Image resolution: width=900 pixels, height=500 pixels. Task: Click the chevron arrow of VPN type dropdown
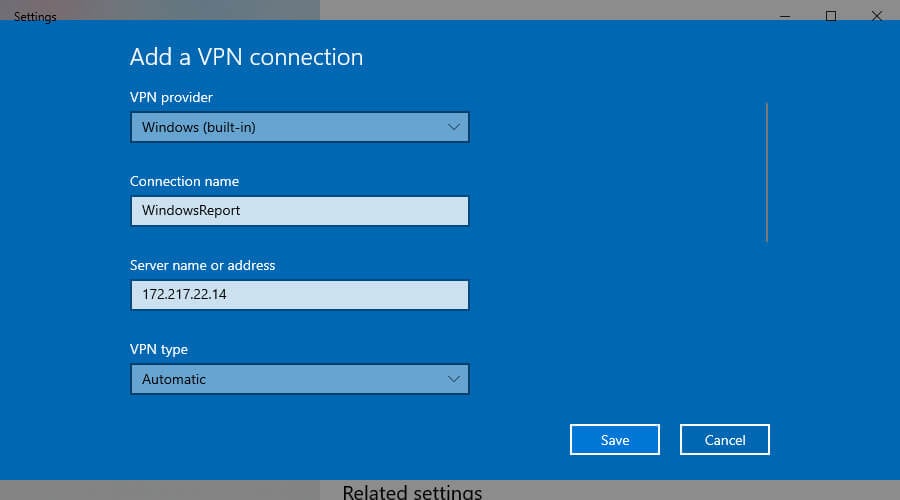[x=453, y=379]
